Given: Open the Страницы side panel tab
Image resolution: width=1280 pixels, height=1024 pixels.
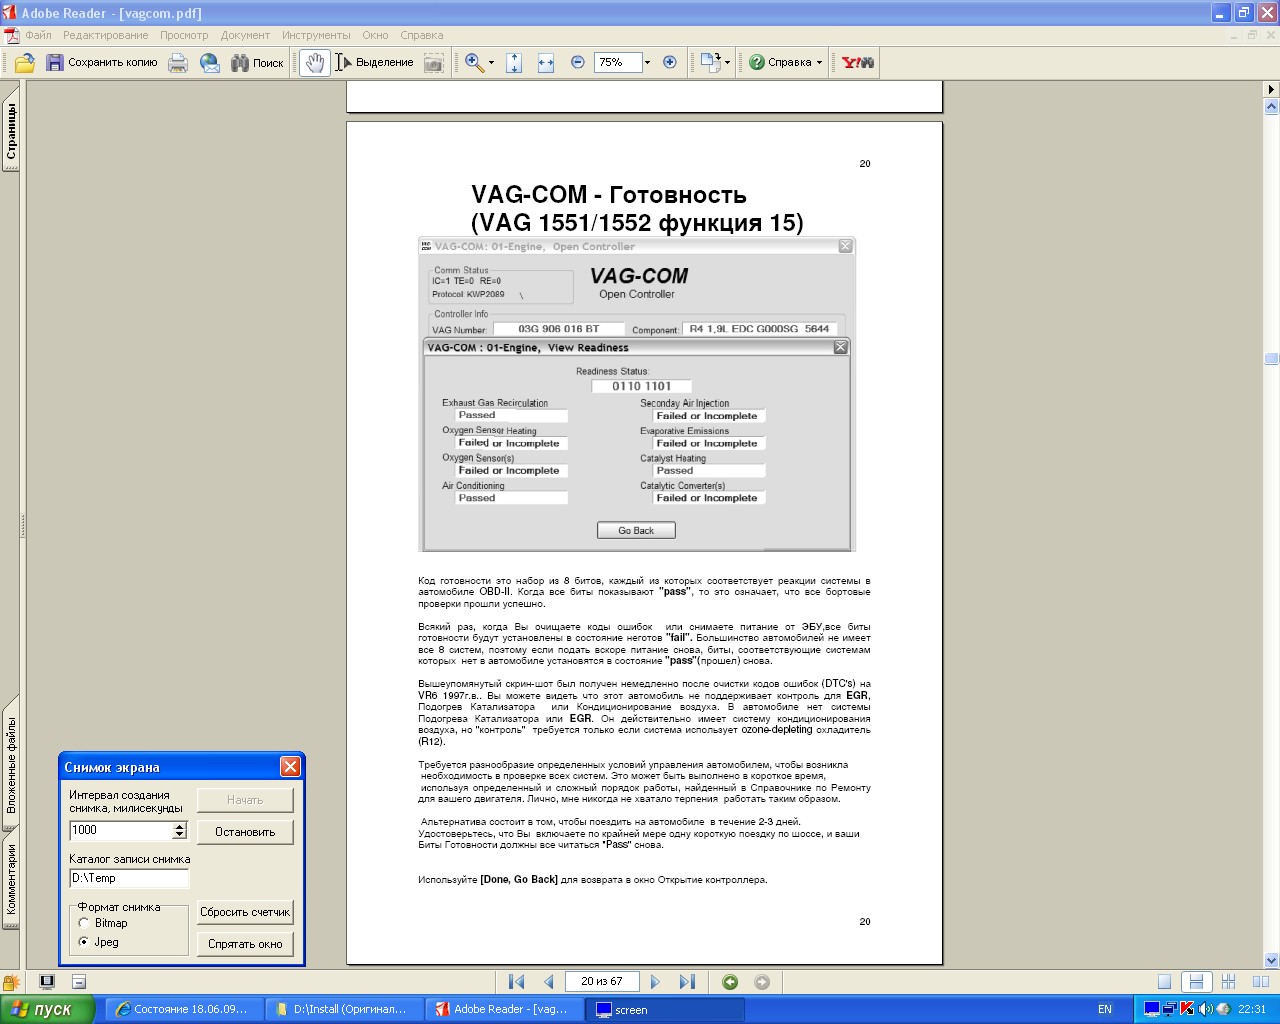Looking at the screenshot, I should (11, 132).
